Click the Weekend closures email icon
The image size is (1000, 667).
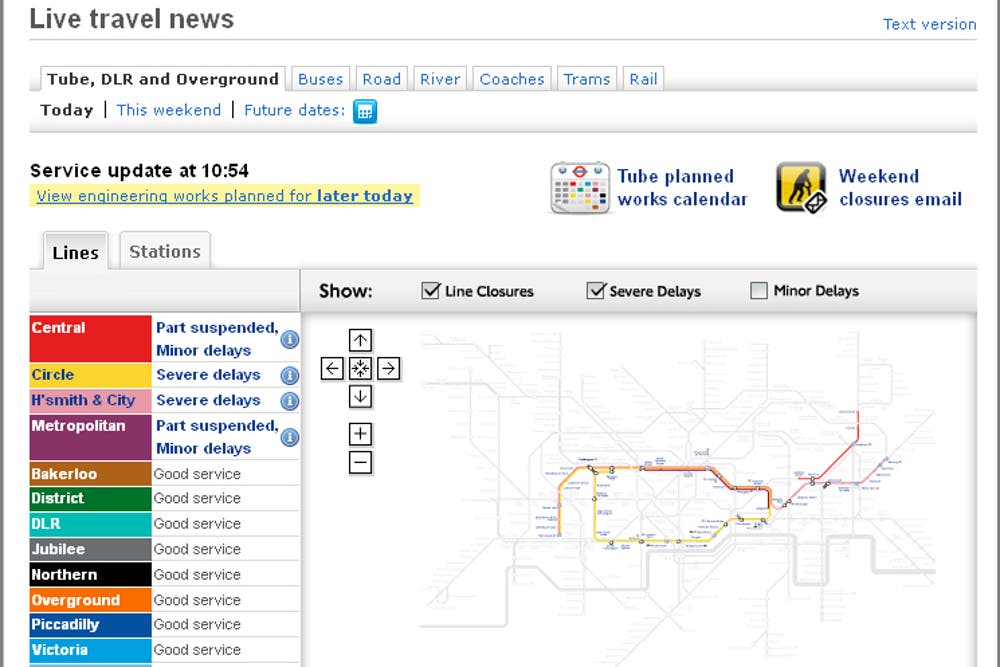(x=801, y=187)
